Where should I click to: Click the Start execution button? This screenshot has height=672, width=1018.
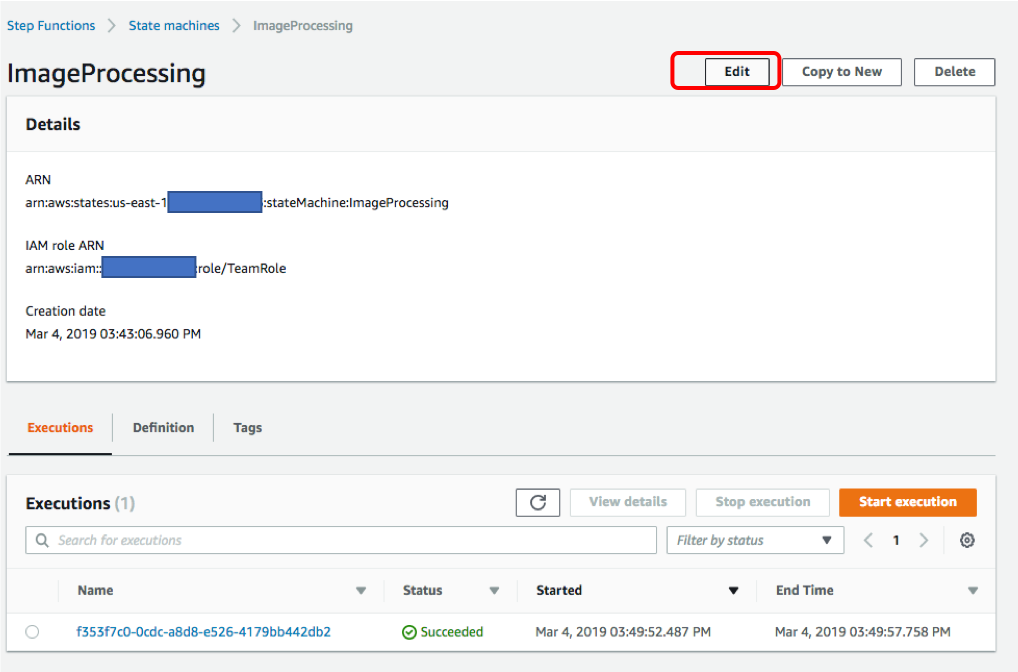point(908,503)
